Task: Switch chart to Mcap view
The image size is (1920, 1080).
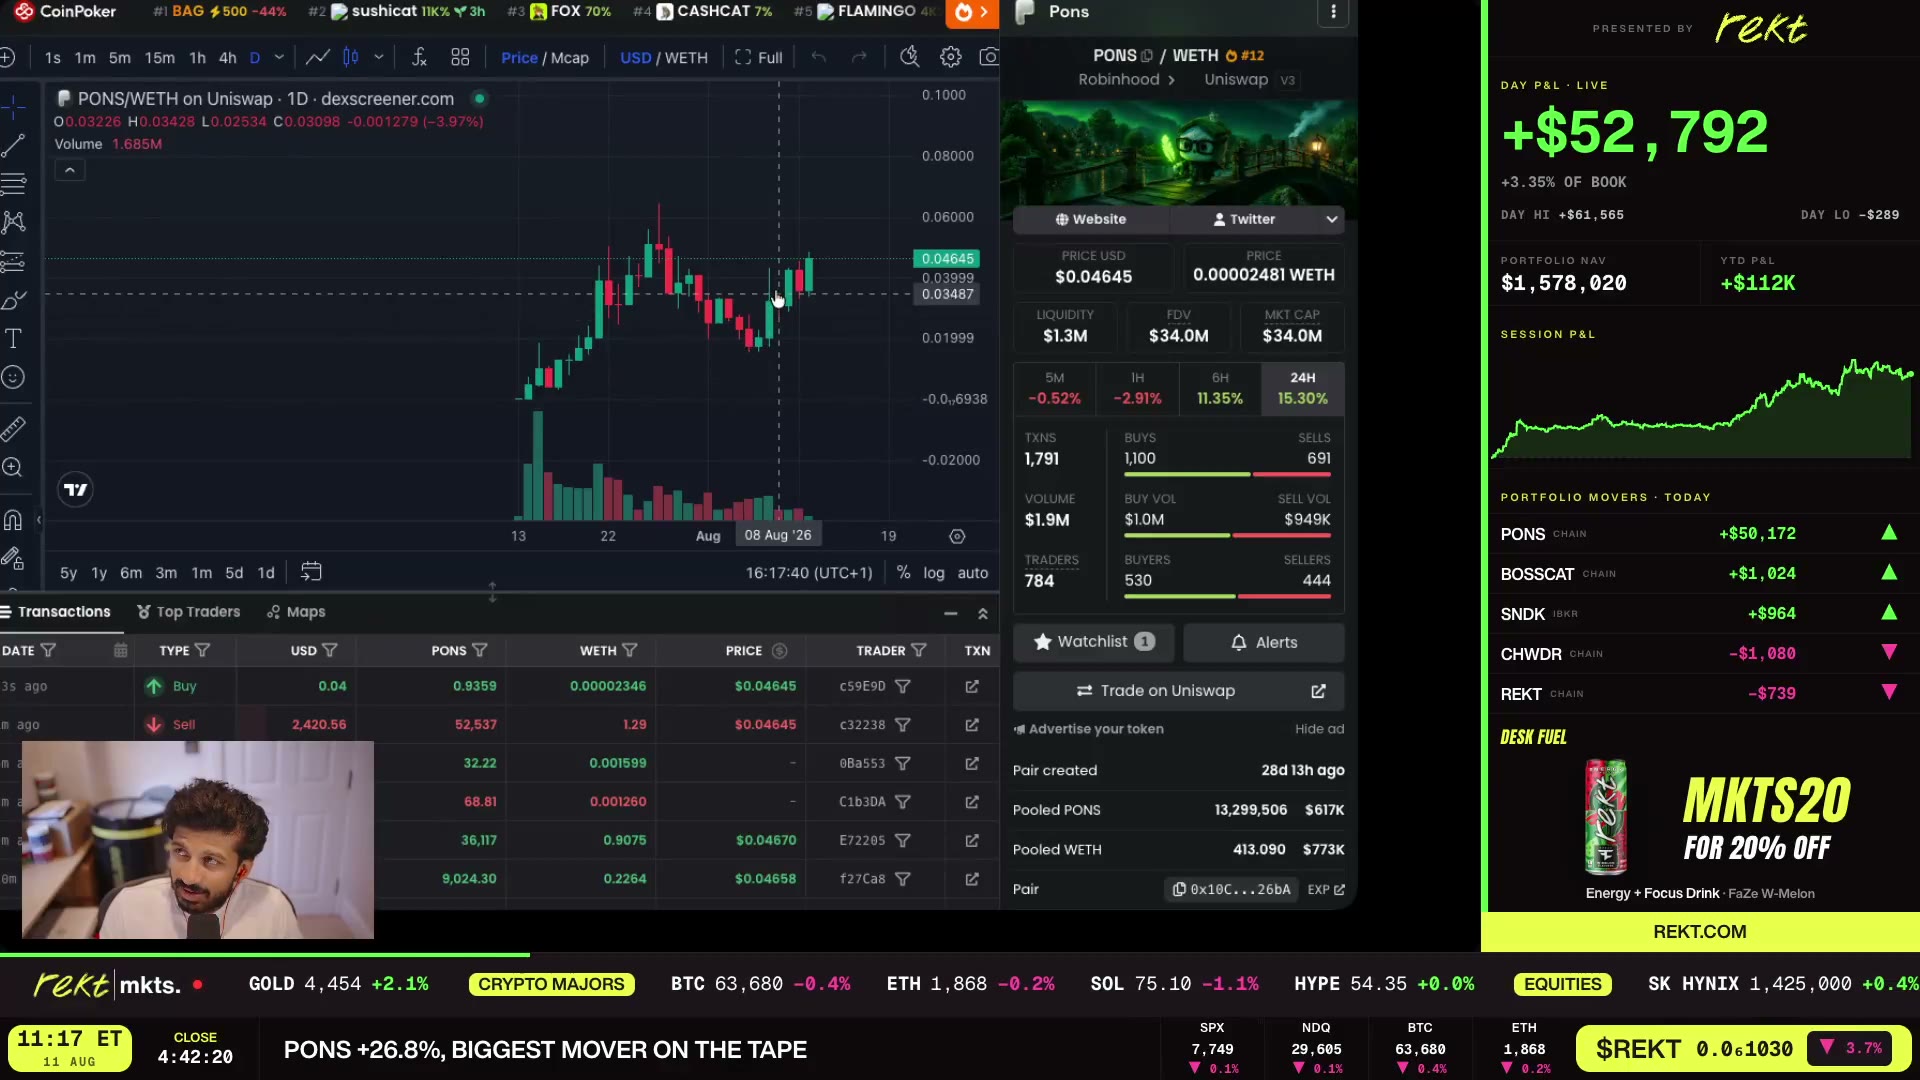Action: click(570, 58)
